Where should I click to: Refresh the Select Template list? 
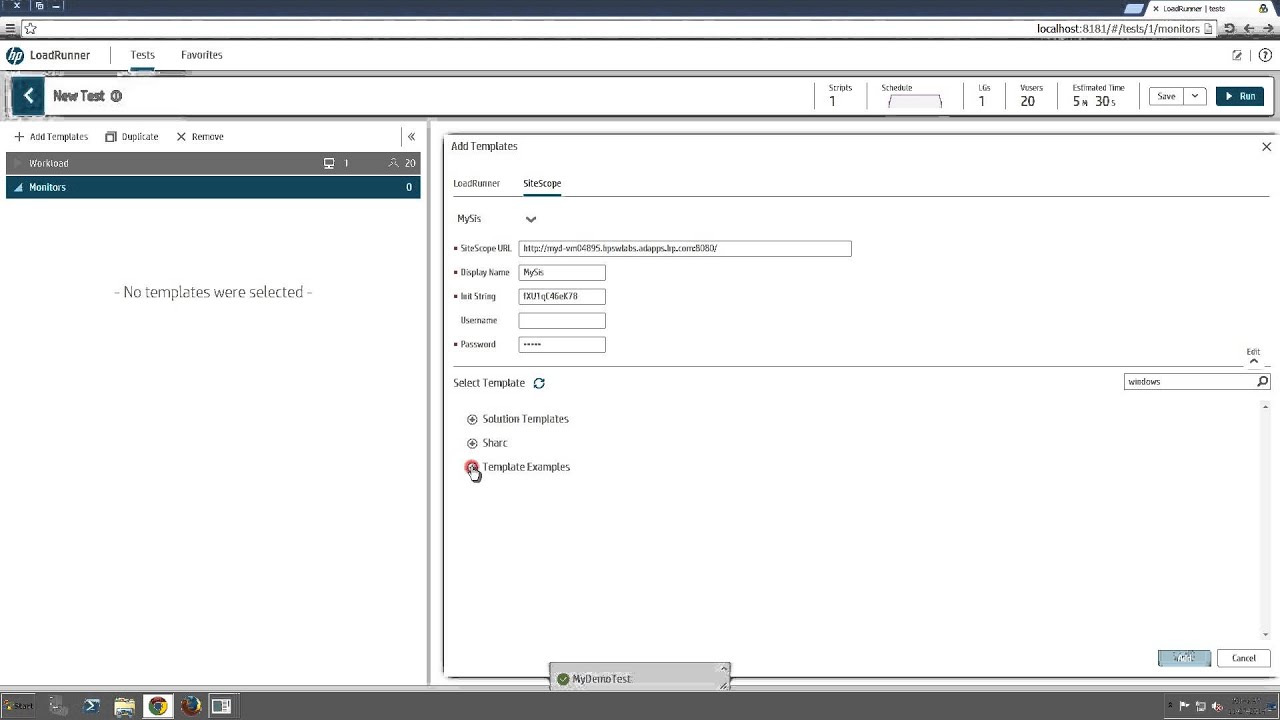point(539,383)
